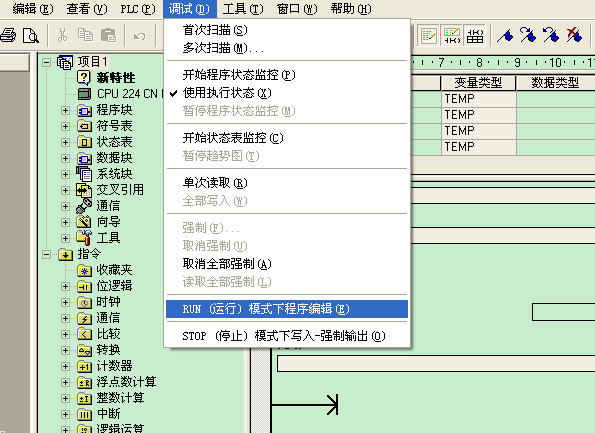Image resolution: width=595 pixels, height=433 pixels.
Task: Click the 变量类型 column header
Action: point(478,83)
